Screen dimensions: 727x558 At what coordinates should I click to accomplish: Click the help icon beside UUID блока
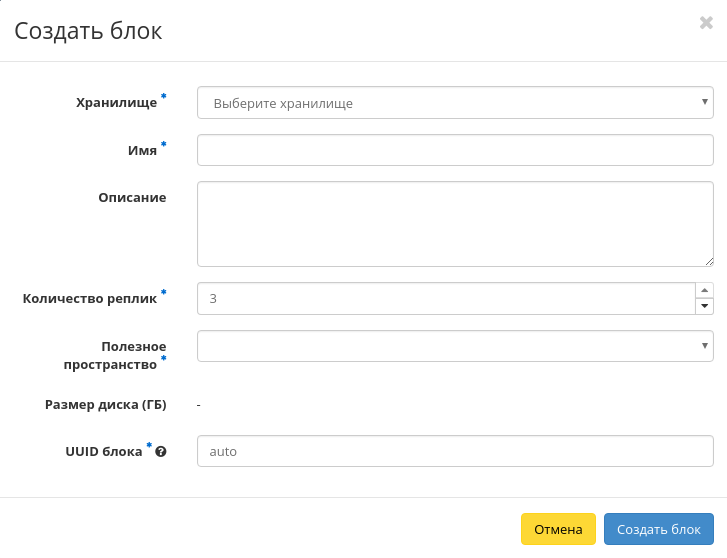(161, 451)
